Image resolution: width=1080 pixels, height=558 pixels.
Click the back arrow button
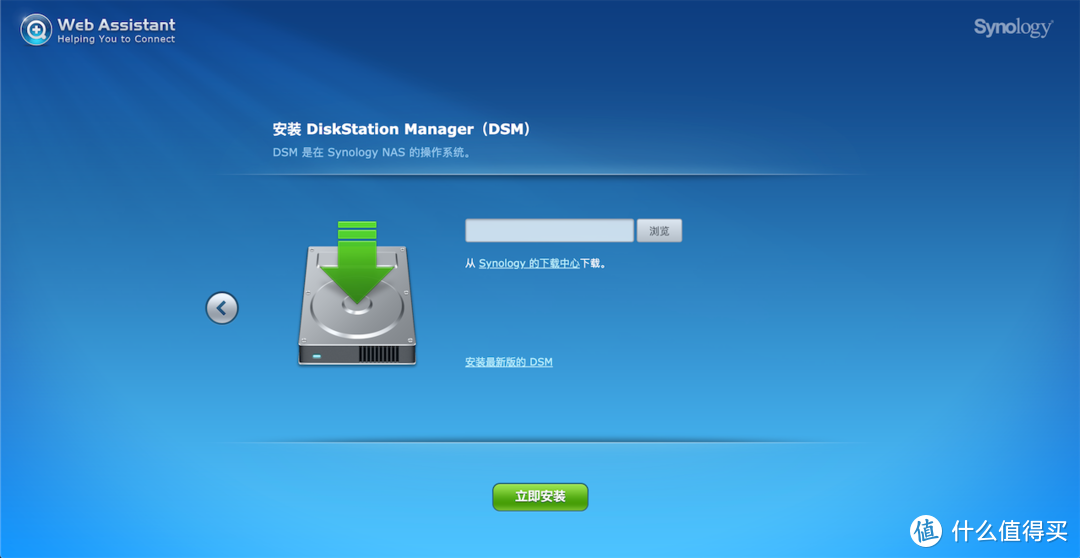[x=222, y=308]
